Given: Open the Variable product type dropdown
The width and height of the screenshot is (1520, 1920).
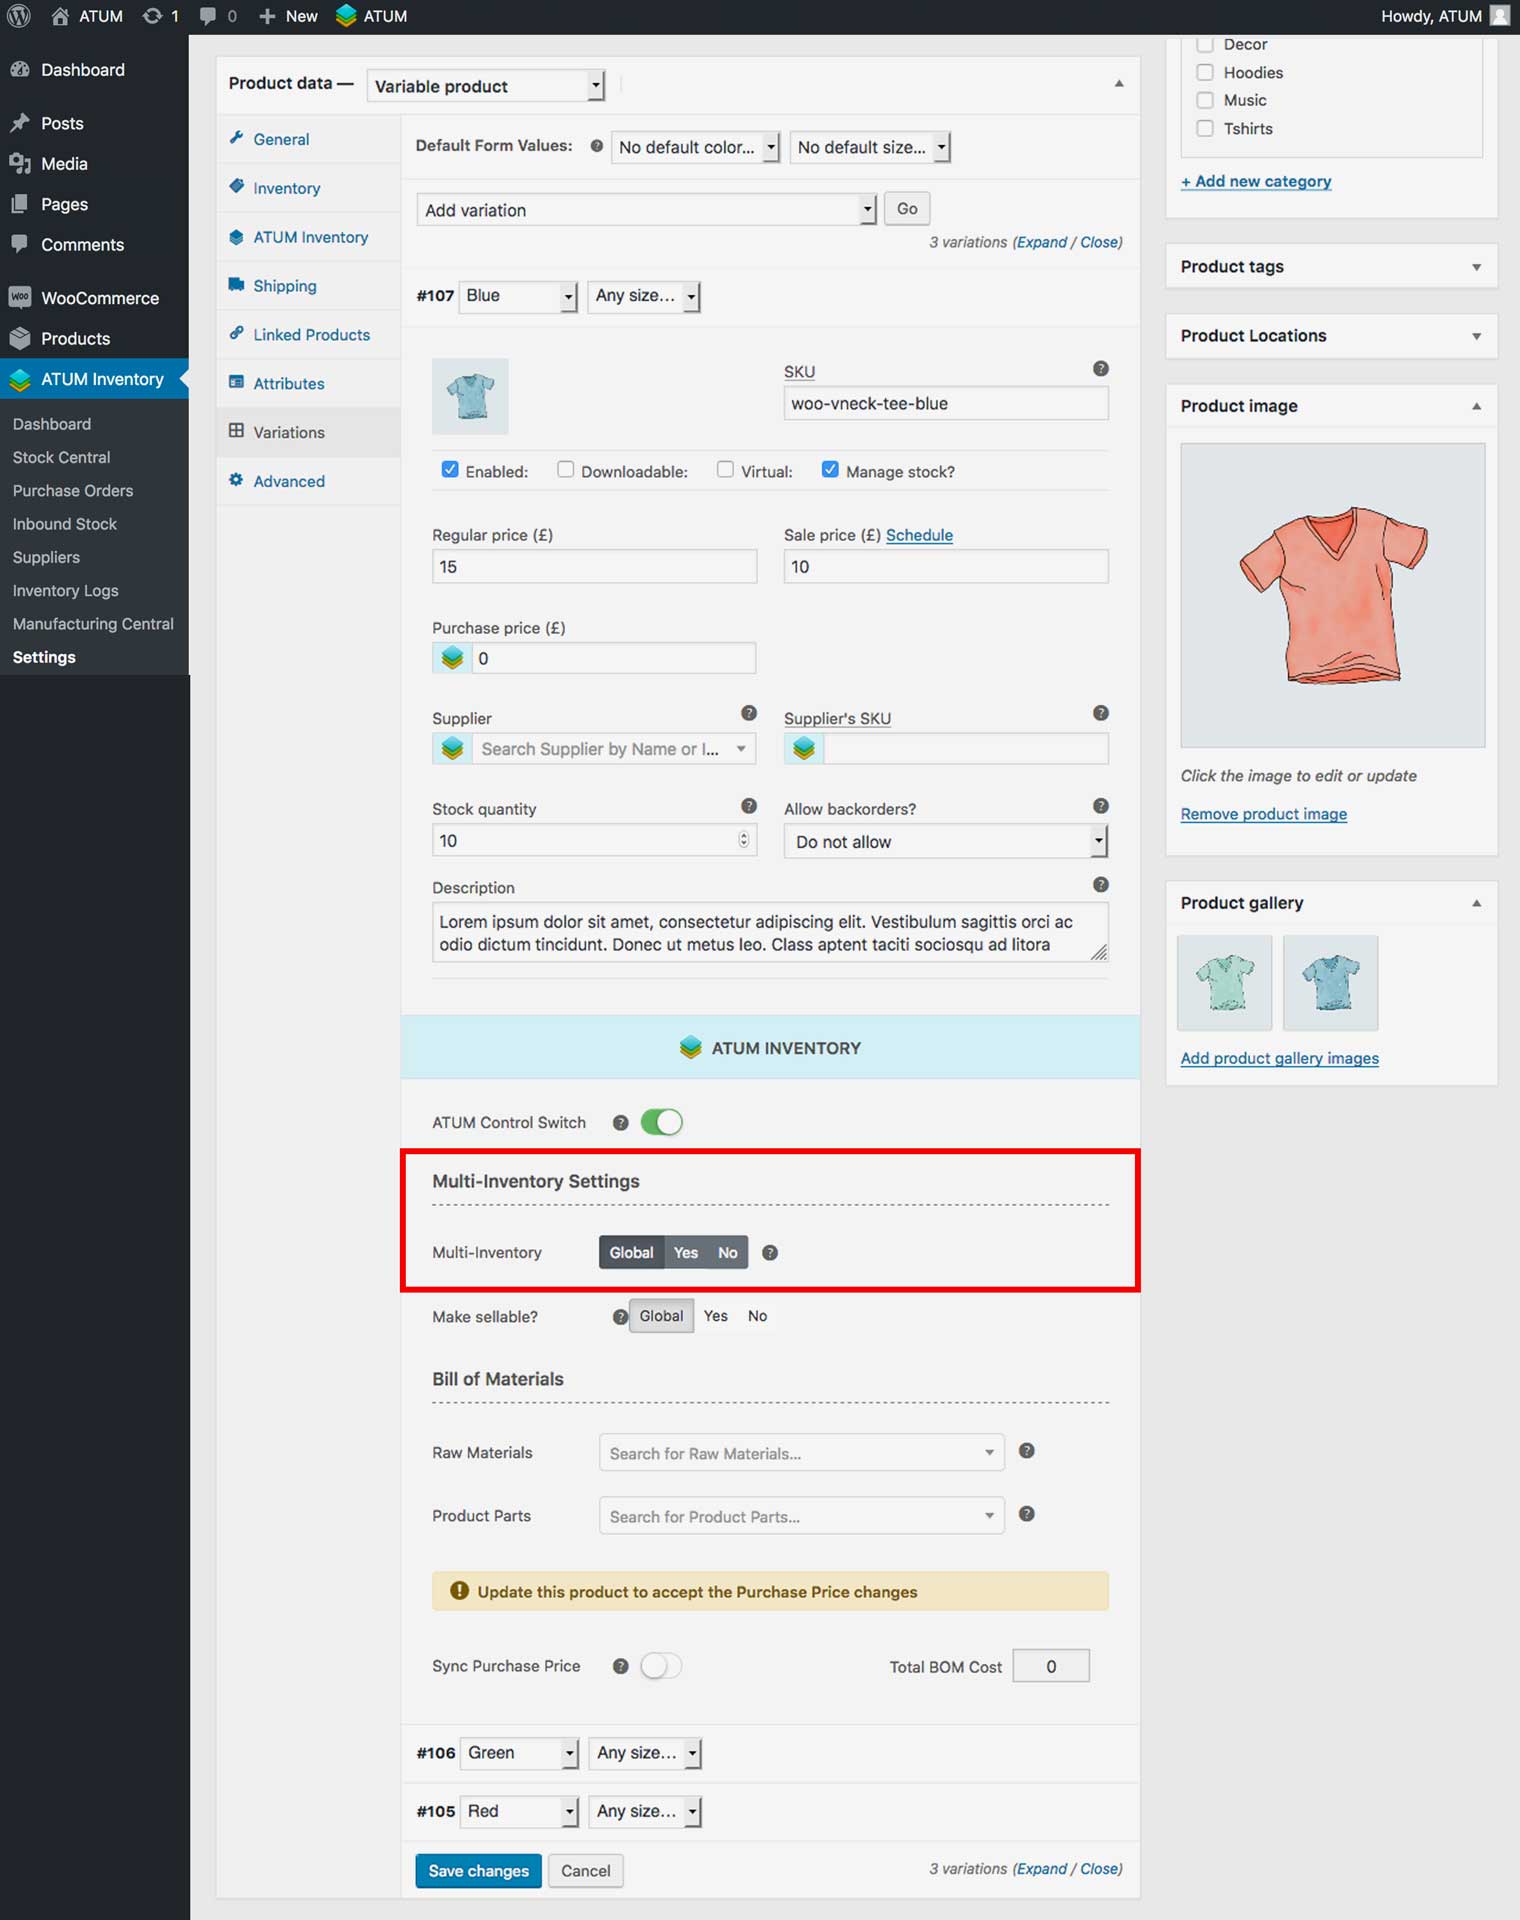Looking at the screenshot, I should tap(486, 86).
